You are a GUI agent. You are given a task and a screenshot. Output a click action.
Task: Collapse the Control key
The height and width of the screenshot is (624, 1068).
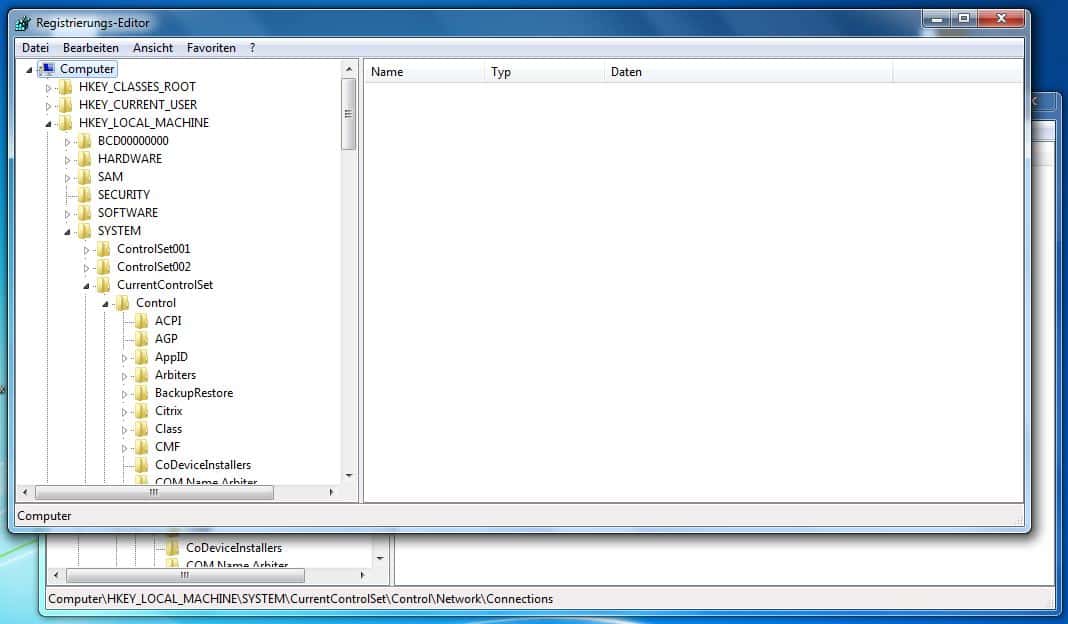pyautogui.click(x=106, y=305)
